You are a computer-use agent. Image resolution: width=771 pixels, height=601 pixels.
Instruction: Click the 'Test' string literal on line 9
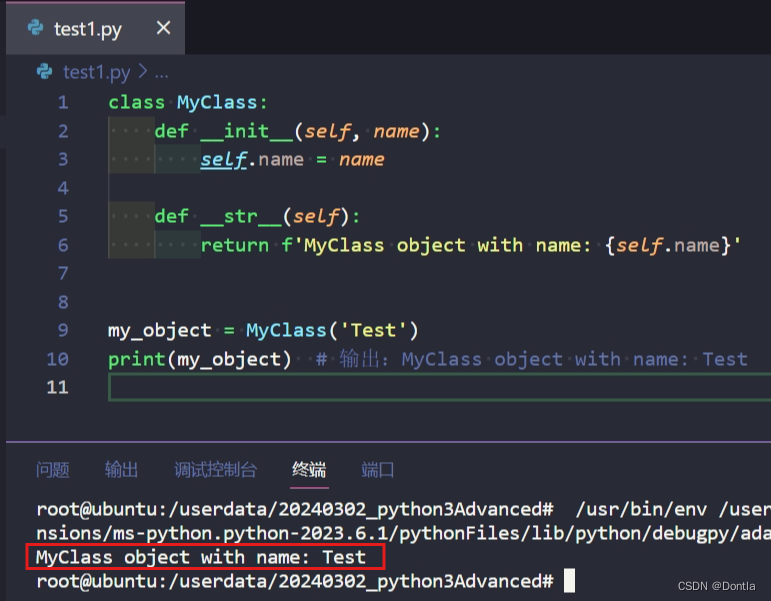coord(373,330)
